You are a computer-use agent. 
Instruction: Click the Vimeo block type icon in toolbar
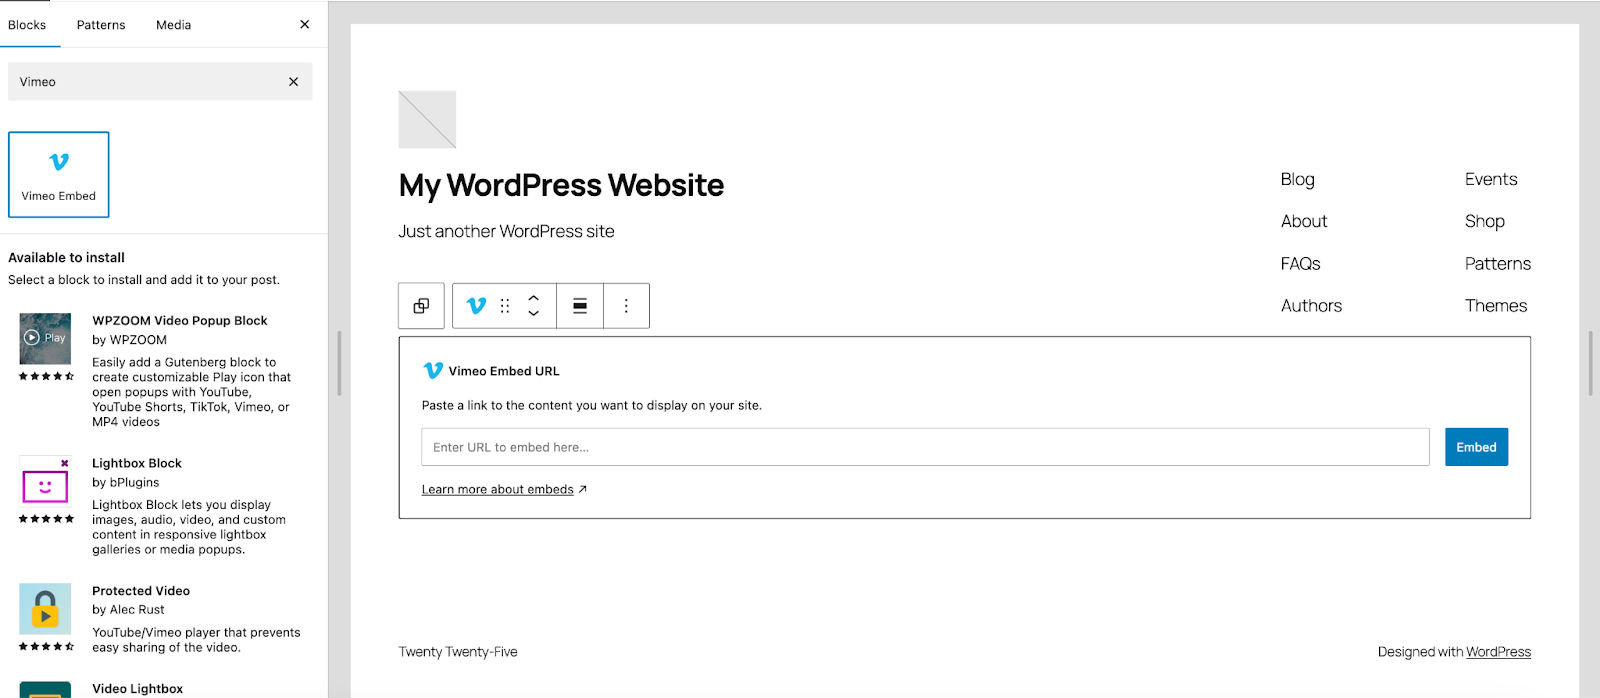pos(477,306)
